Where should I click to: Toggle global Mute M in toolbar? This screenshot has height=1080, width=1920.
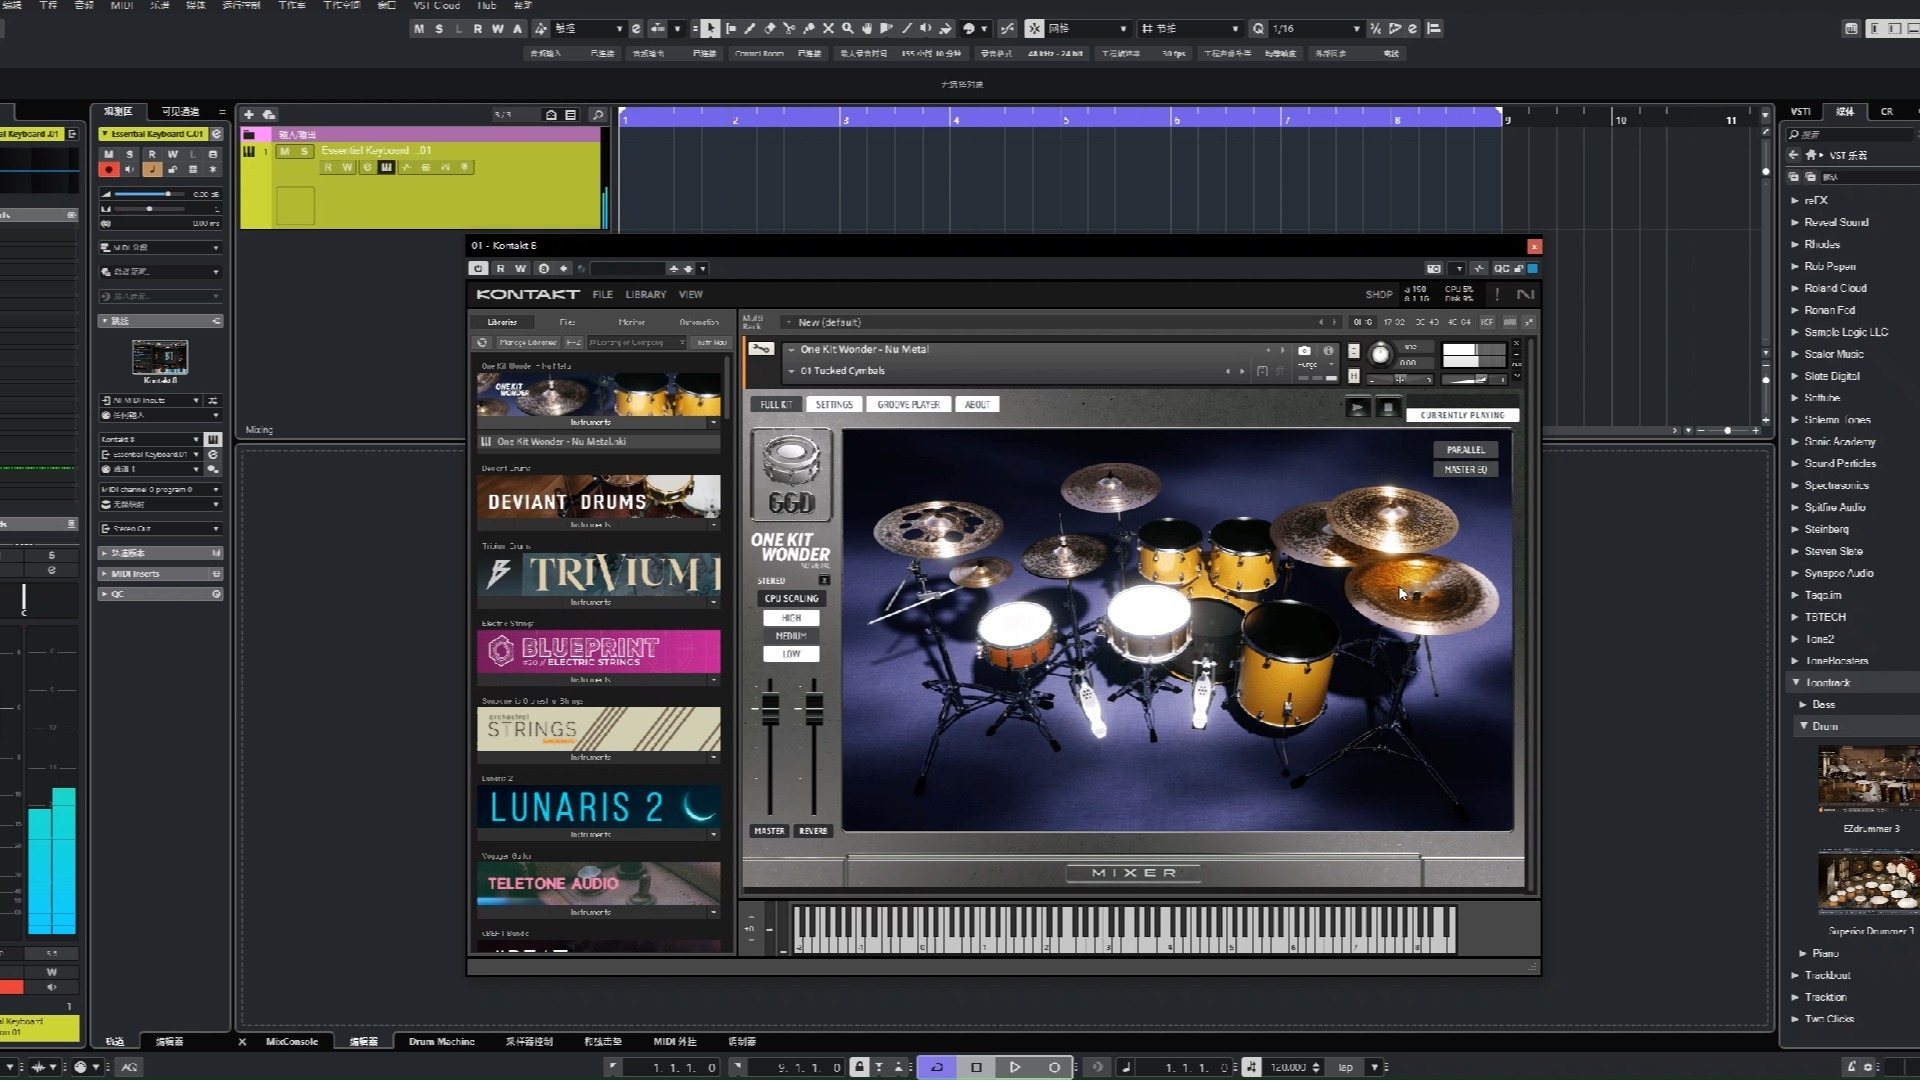(x=419, y=29)
